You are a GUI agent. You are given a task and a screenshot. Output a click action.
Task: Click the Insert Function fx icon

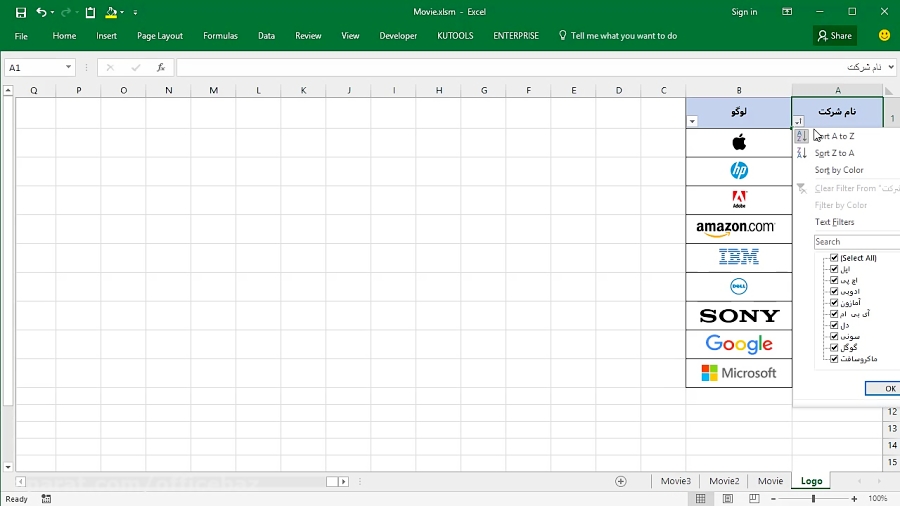coord(161,68)
